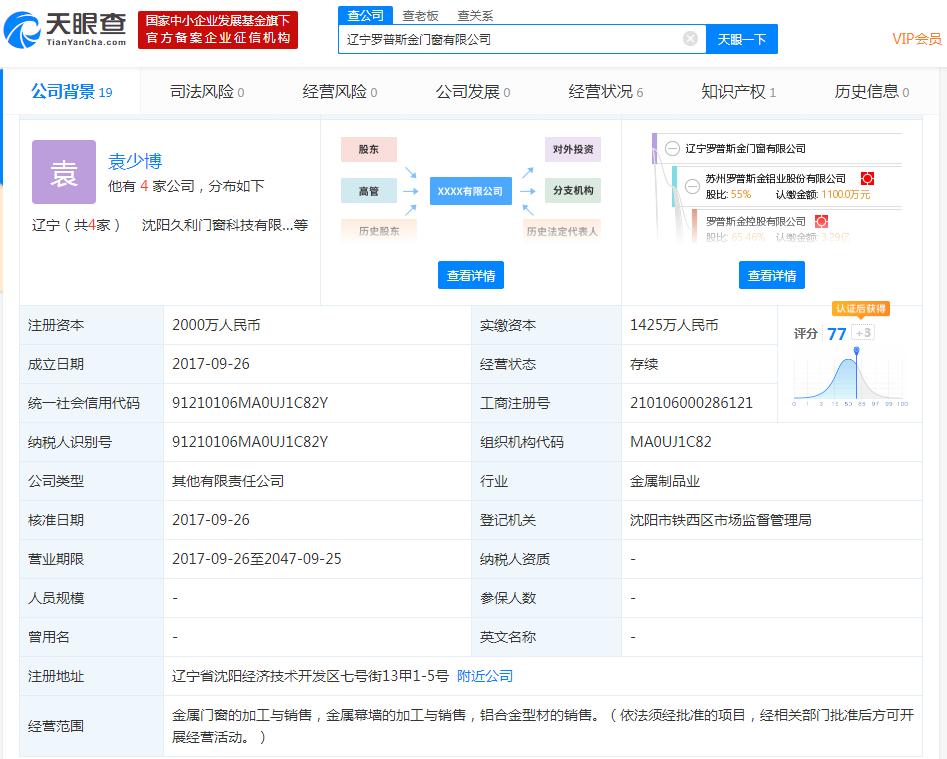
Task: Click the score value 77
Action: (x=836, y=334)
